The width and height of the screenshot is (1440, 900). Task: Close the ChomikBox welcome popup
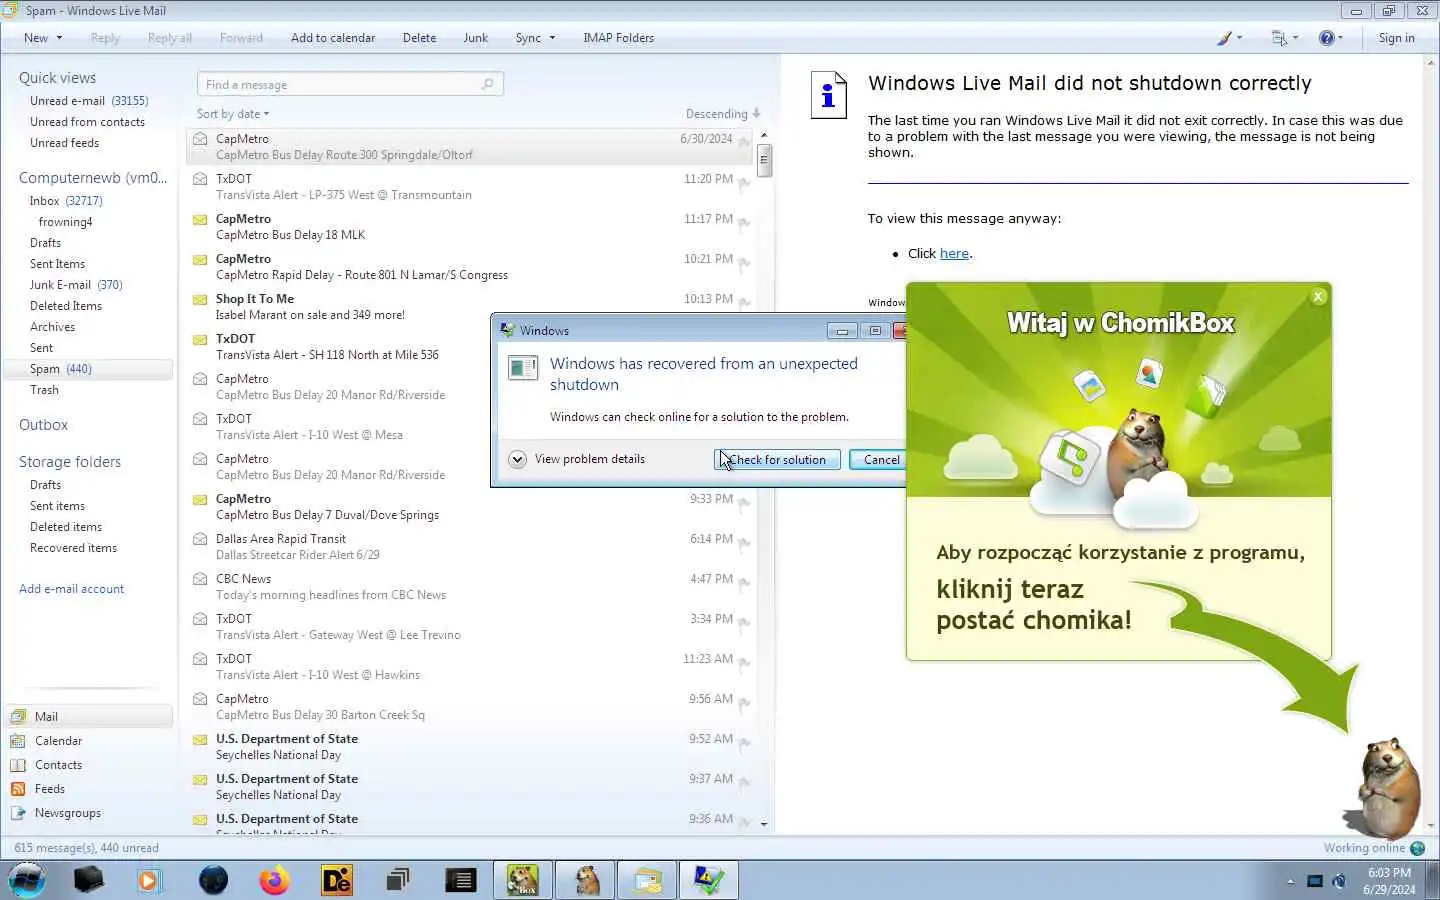click(x=1318, y=296)
